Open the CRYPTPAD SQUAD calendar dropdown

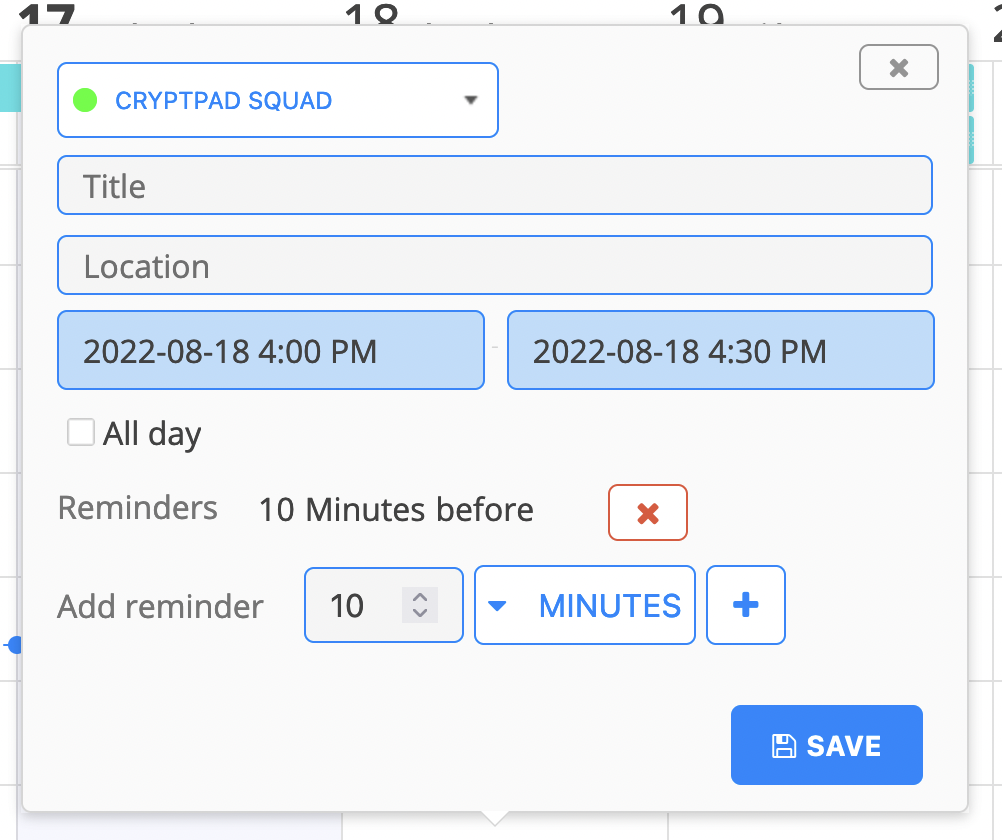click(277, 100)
